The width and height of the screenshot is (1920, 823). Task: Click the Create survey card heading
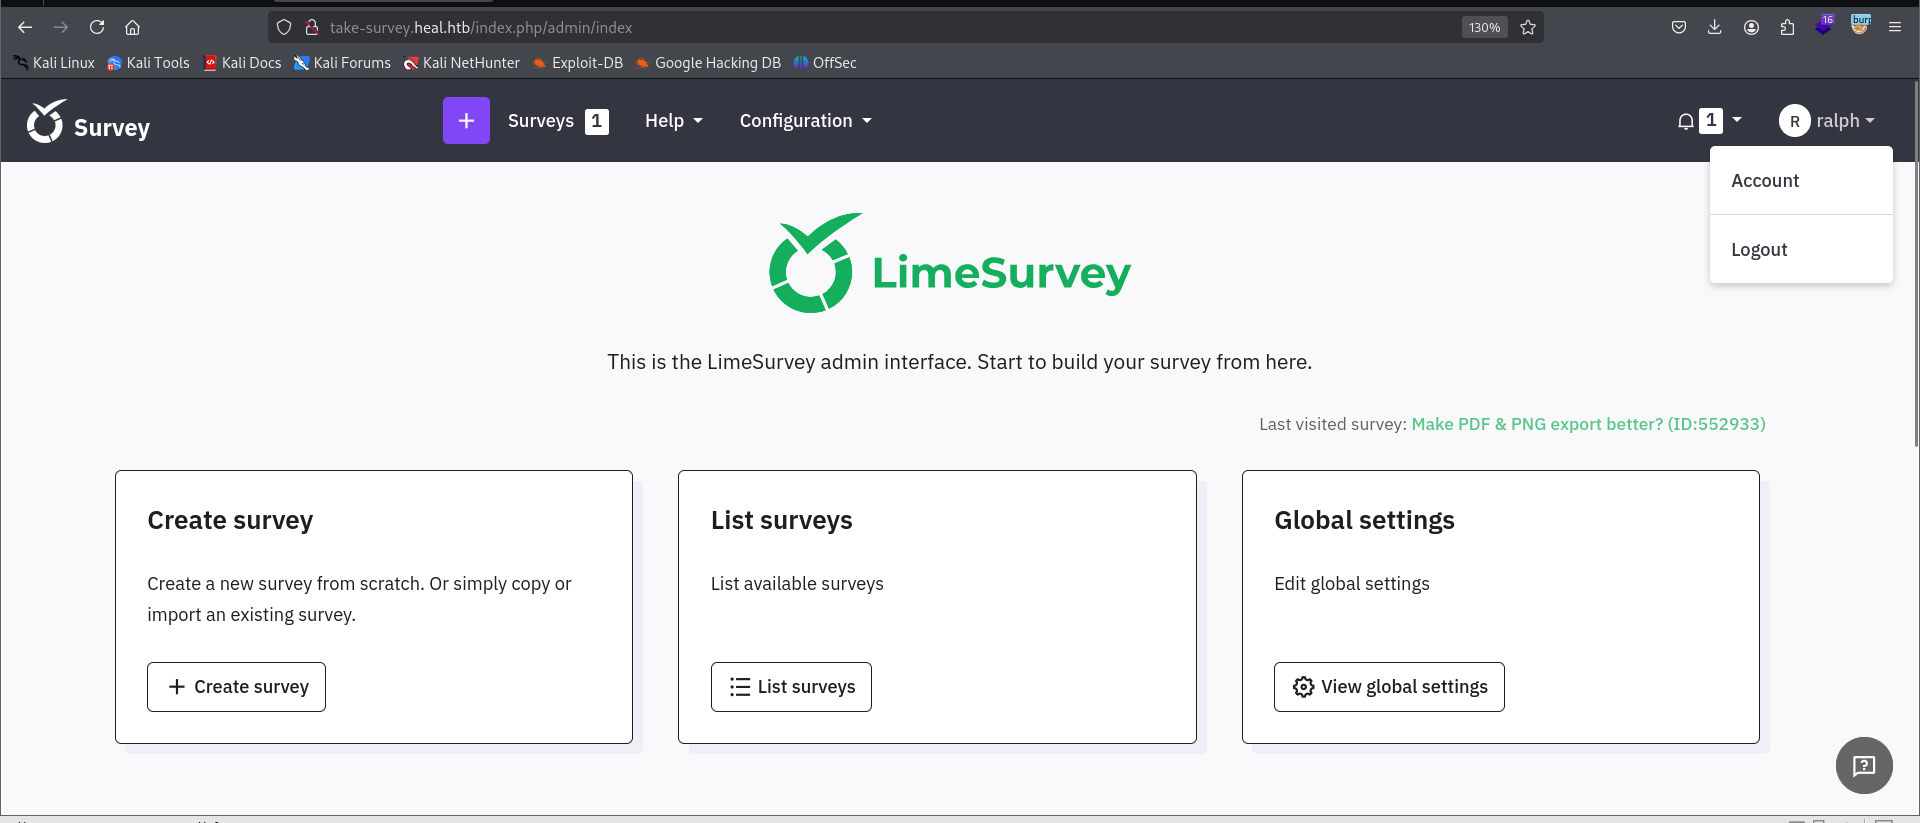230,521
